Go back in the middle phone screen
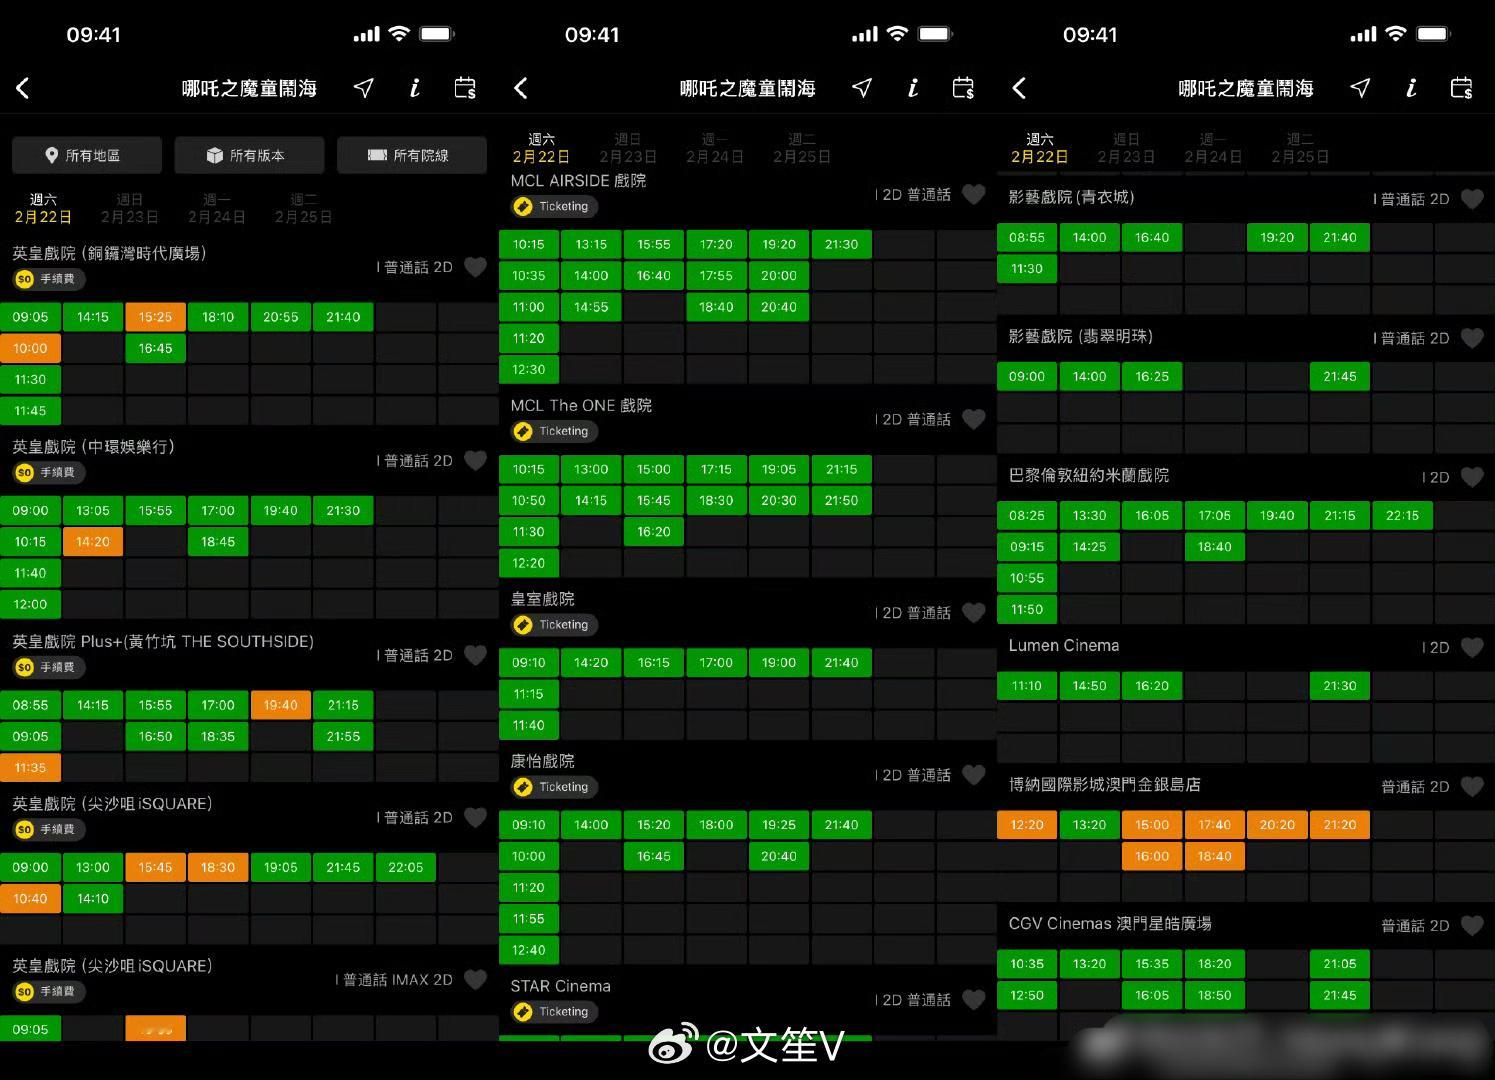The width and height of the screenshot is (1495, 1080). coord(521,88)
